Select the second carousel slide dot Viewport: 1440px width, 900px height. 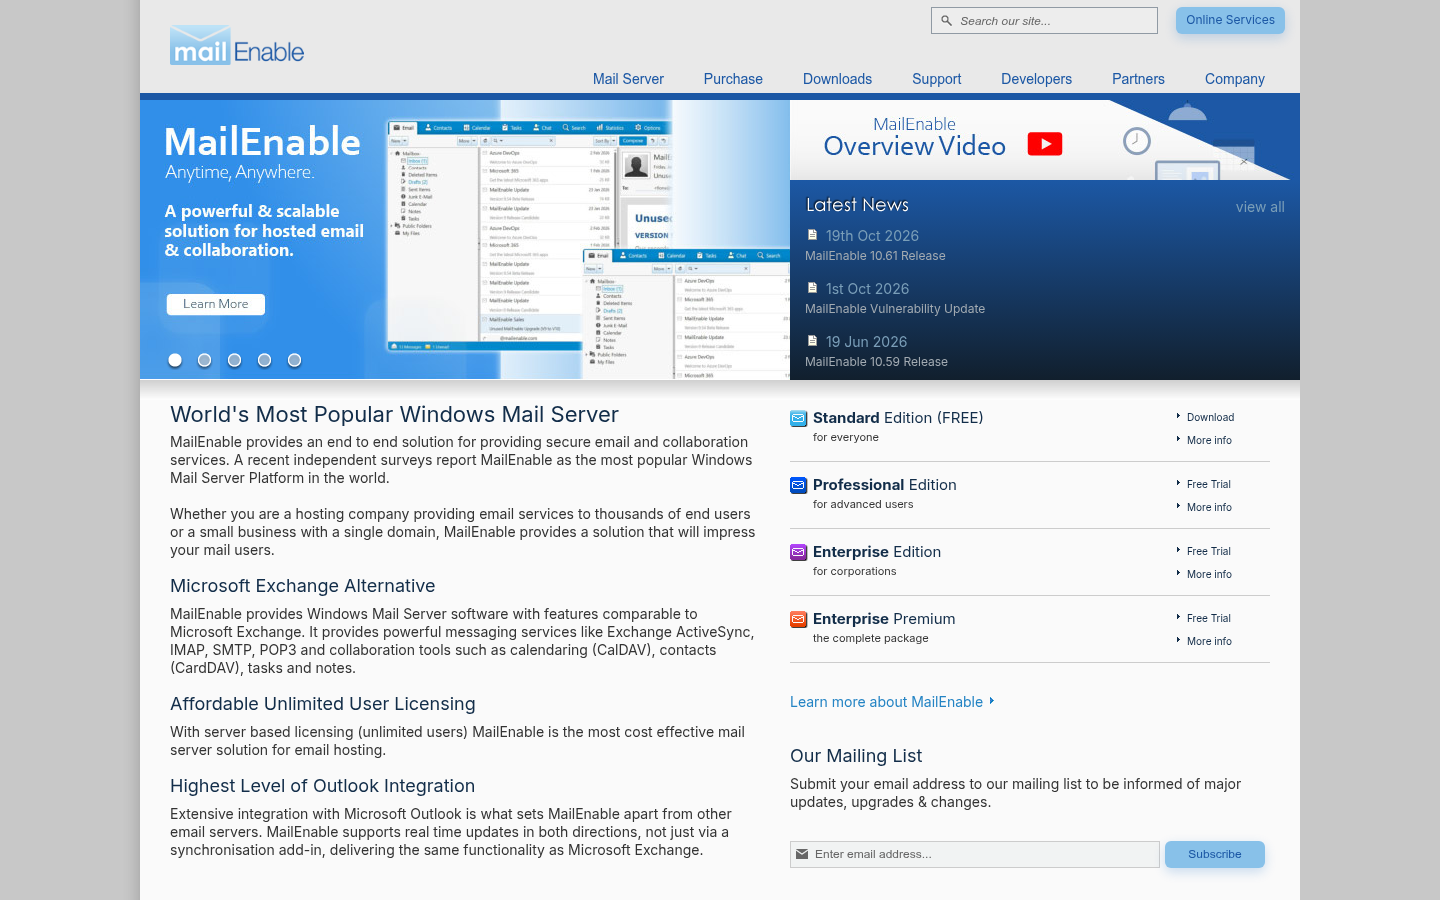205,360
